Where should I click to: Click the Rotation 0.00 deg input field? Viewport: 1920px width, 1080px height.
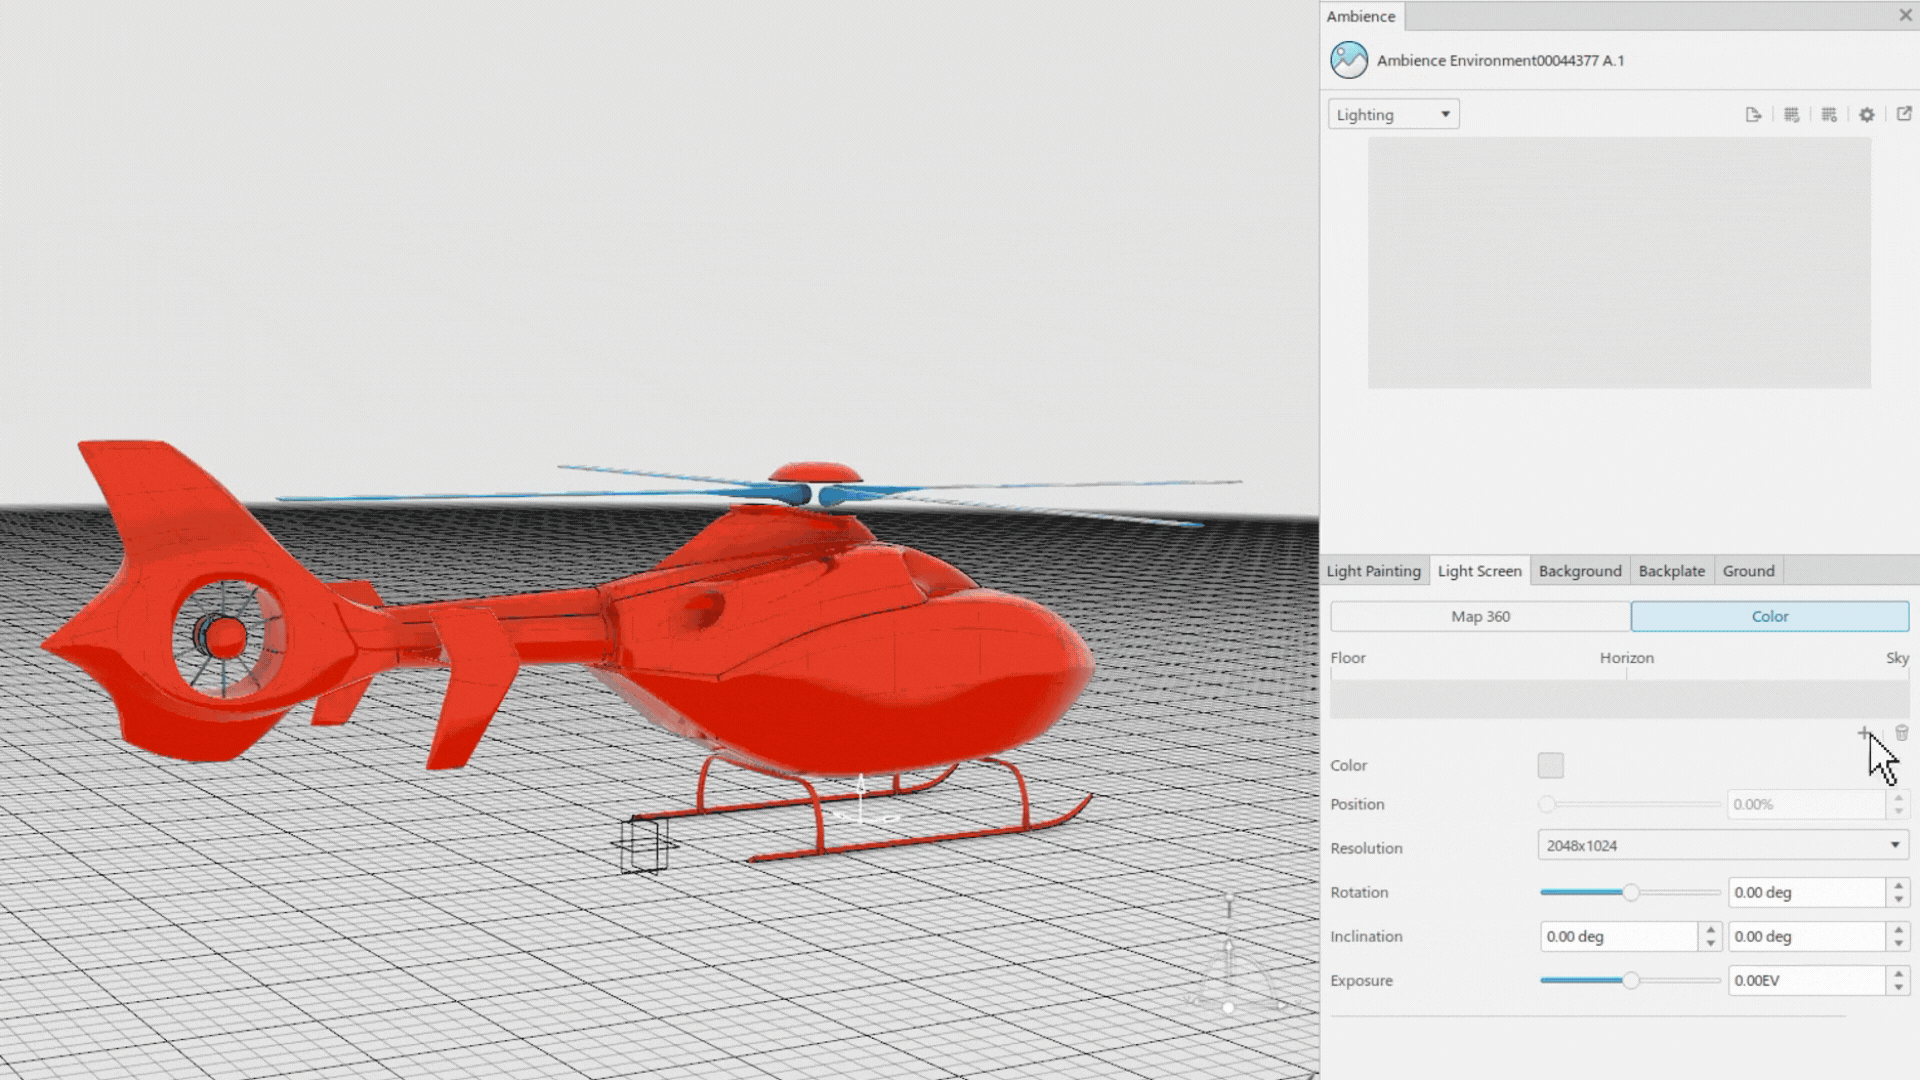[1806, 892]
